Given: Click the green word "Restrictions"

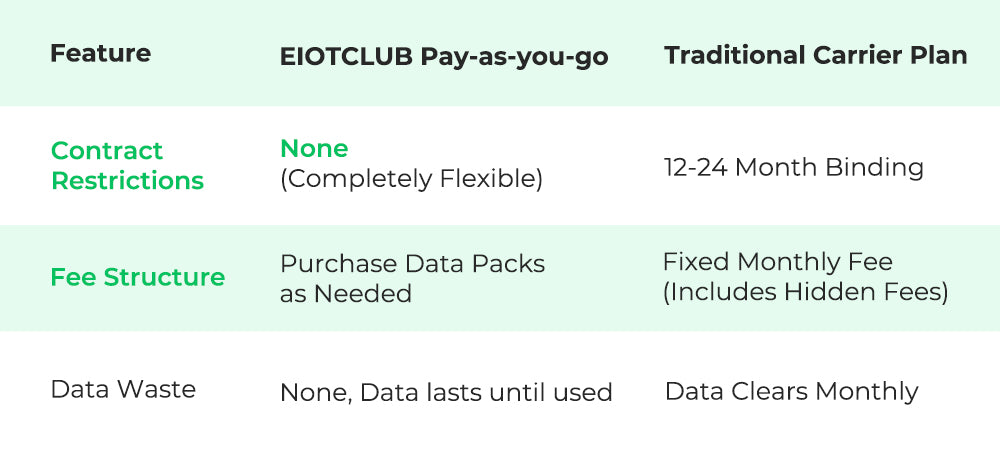Looking at the screenshot, I should [x=127, y=181].
